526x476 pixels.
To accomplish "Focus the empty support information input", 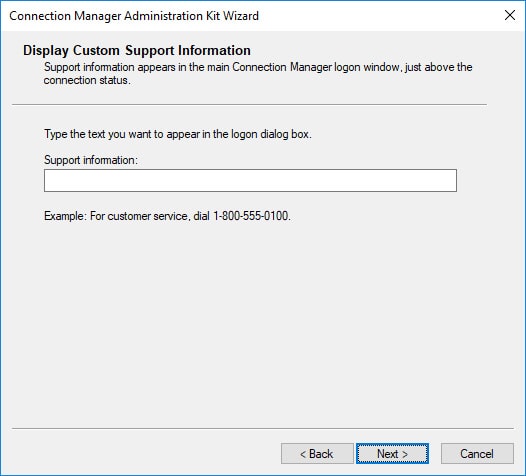I will coord(250,180).
